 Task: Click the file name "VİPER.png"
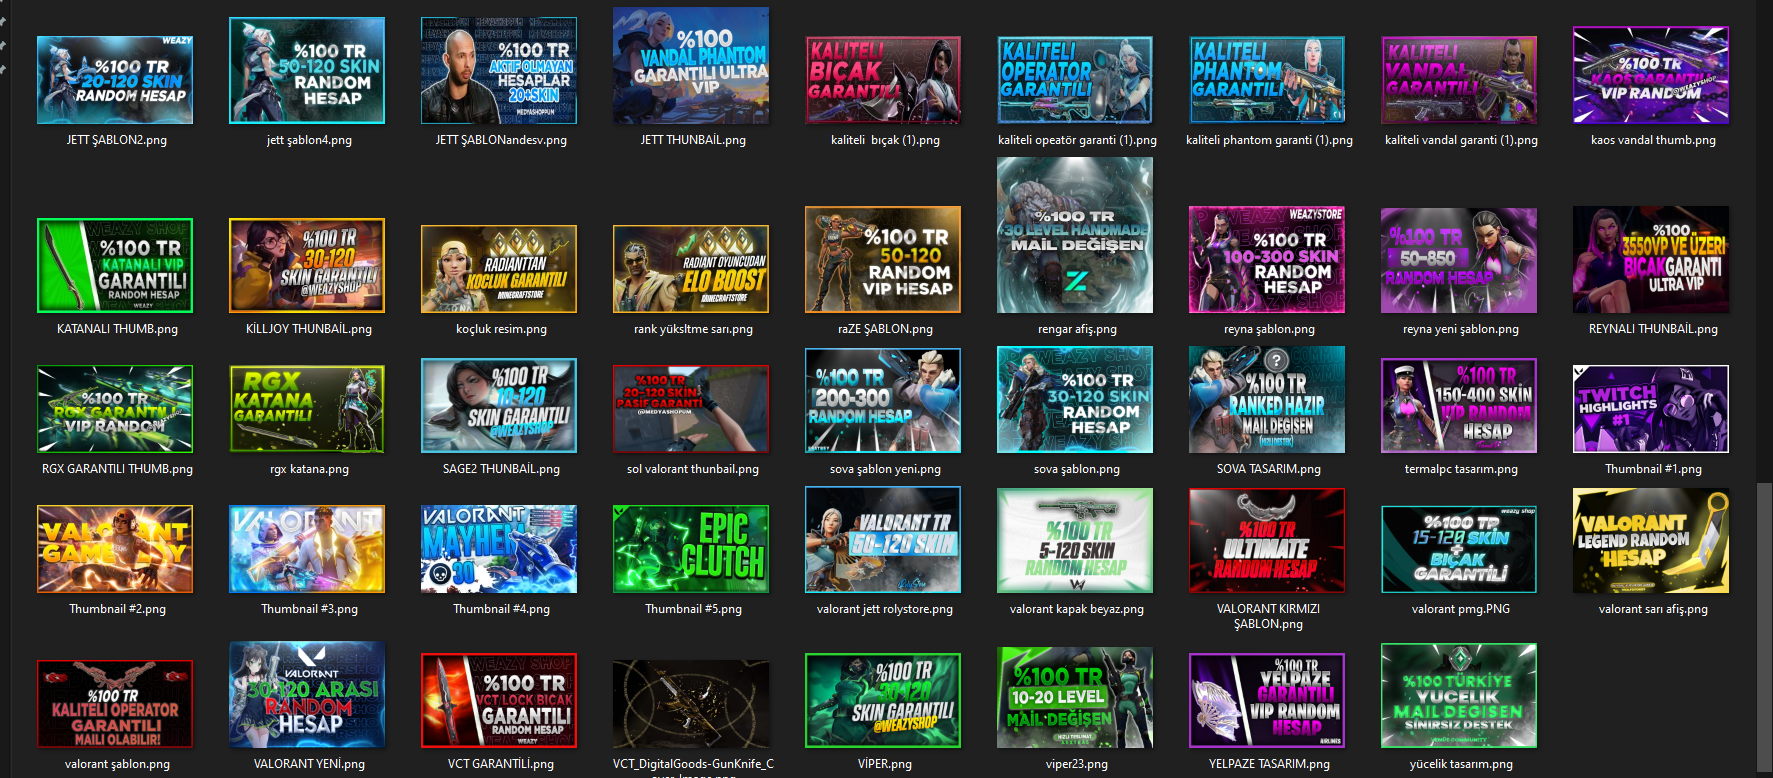click(885, 764)
